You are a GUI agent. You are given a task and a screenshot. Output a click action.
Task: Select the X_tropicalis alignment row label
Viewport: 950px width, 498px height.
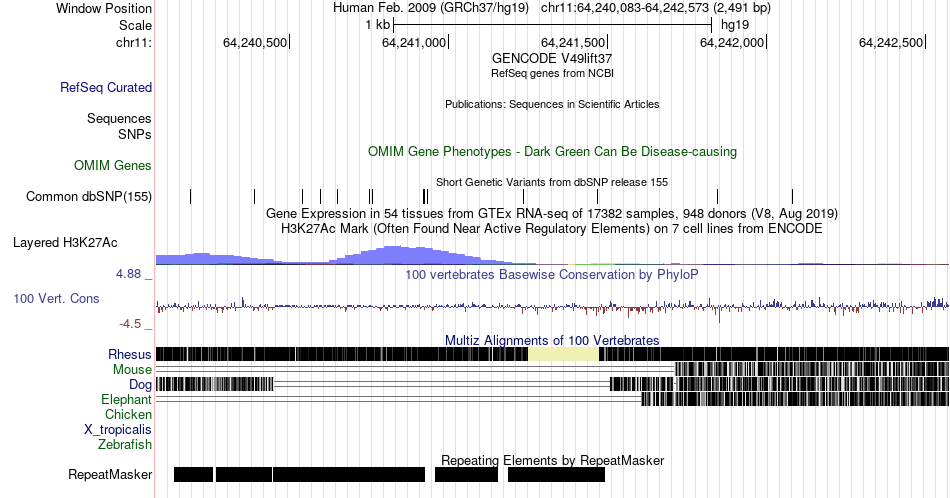[x=118, y=429]
